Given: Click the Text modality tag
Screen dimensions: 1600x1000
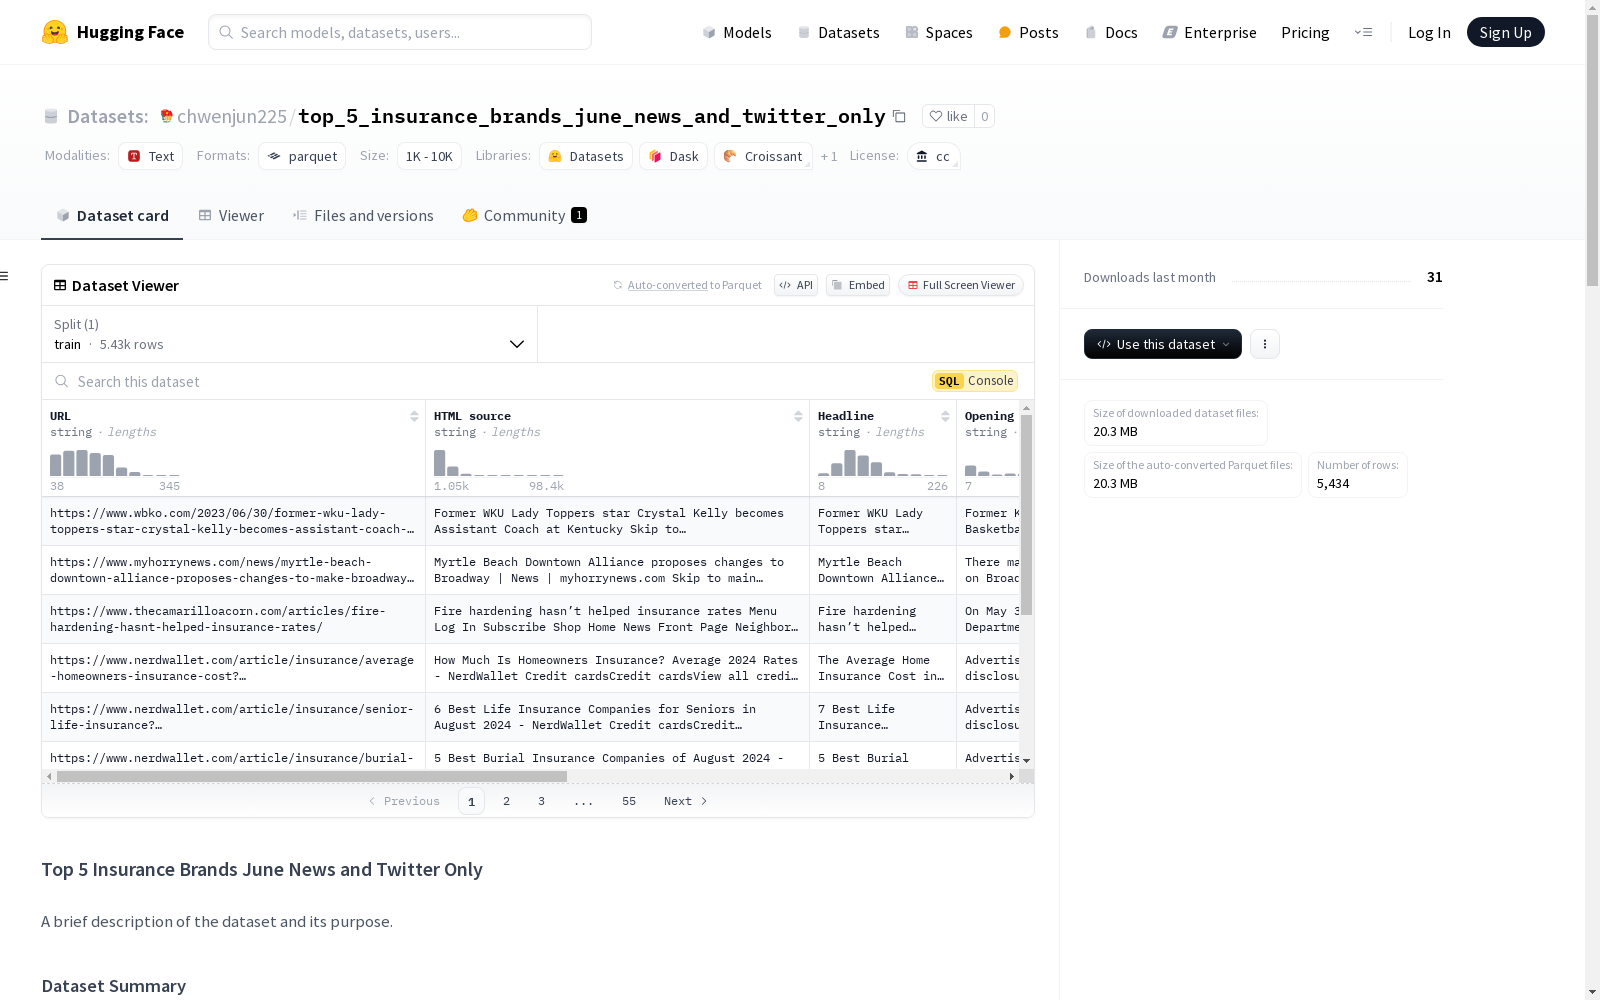Looking at the screenshot, I should [151, 156].
